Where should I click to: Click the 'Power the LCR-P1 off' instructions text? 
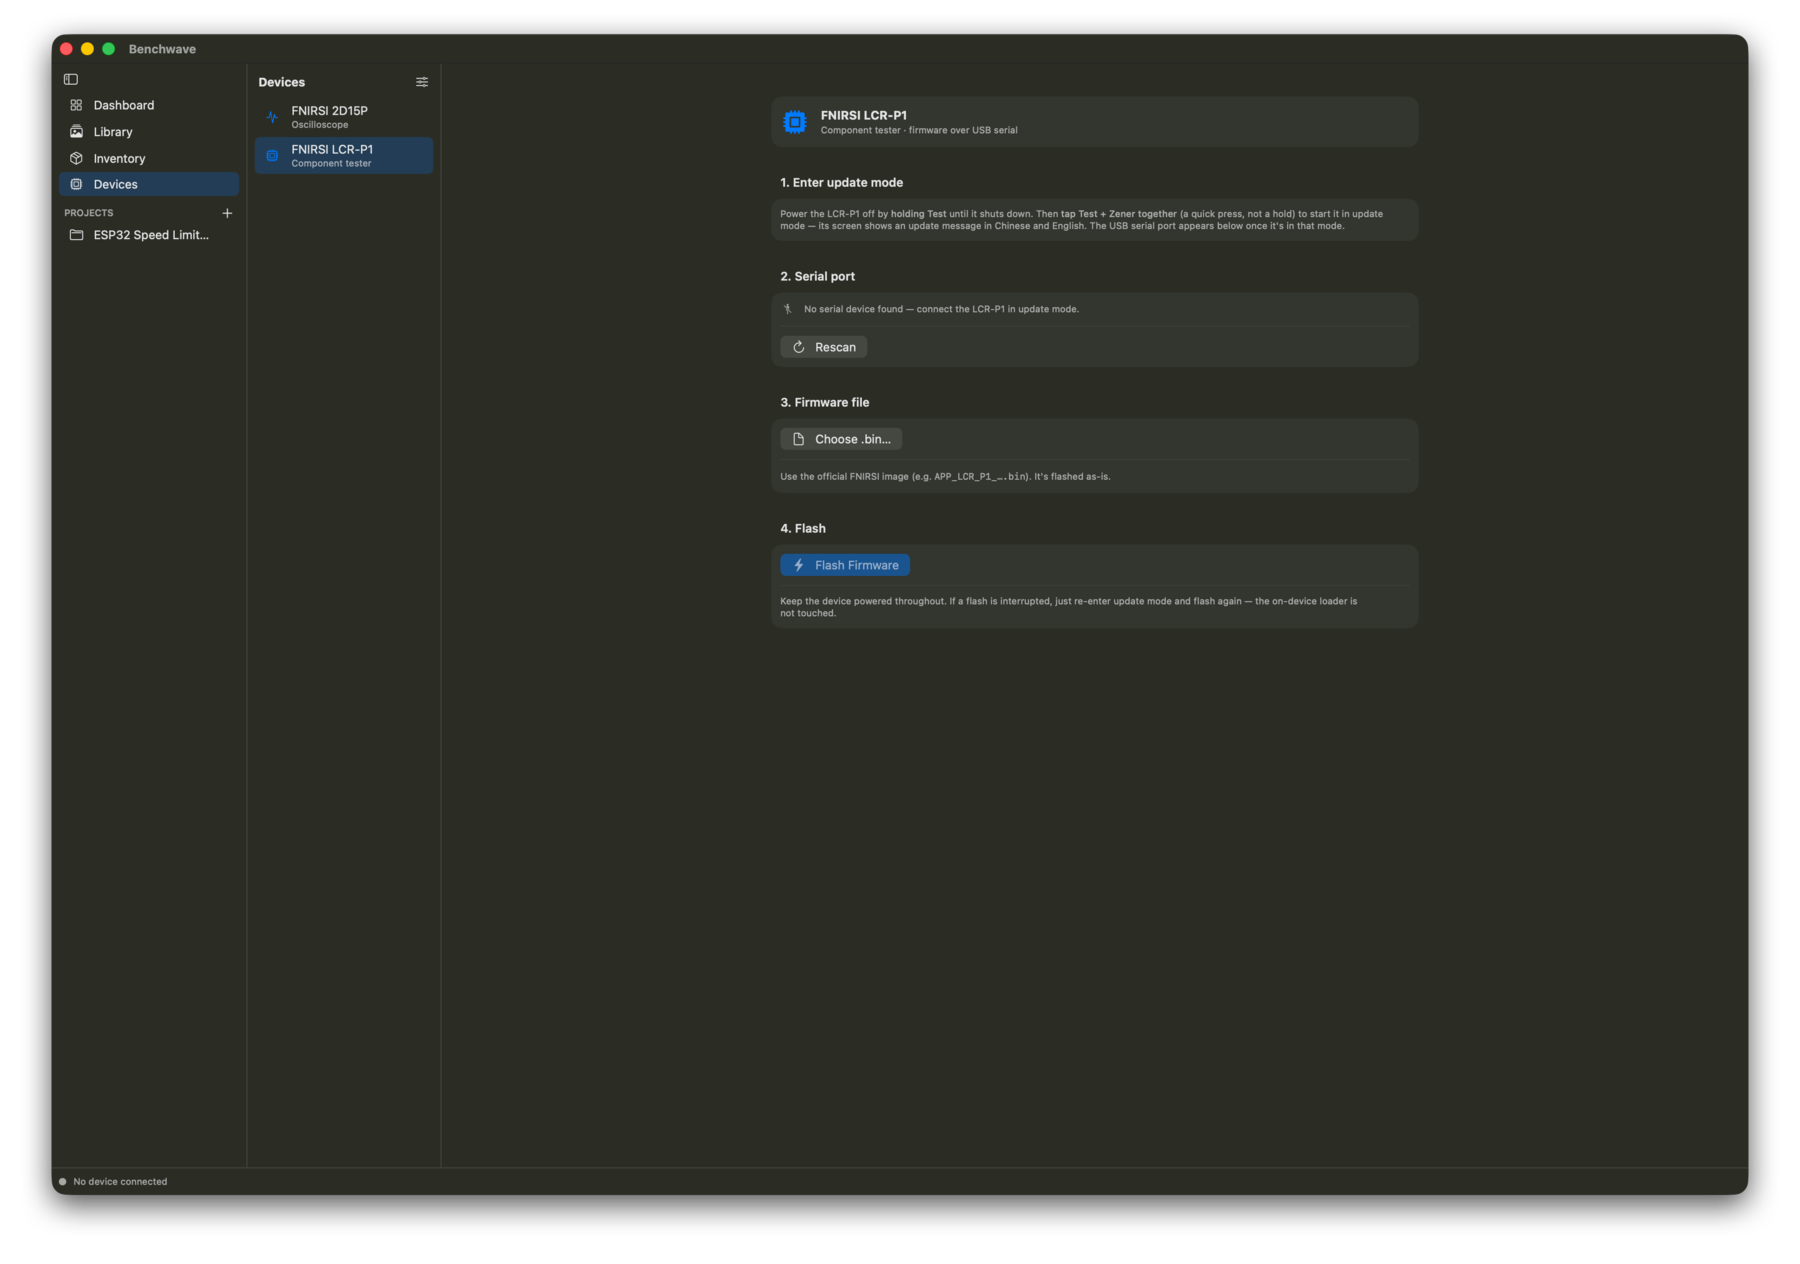(1082, 220)
